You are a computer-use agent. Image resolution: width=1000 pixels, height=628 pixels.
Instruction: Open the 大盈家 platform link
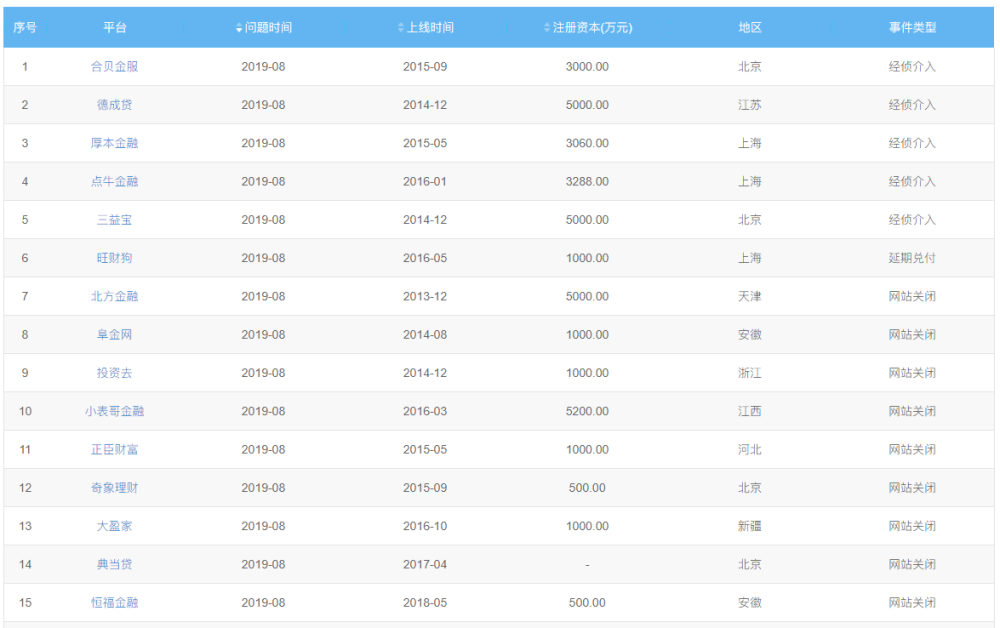(x=115, y=526)
